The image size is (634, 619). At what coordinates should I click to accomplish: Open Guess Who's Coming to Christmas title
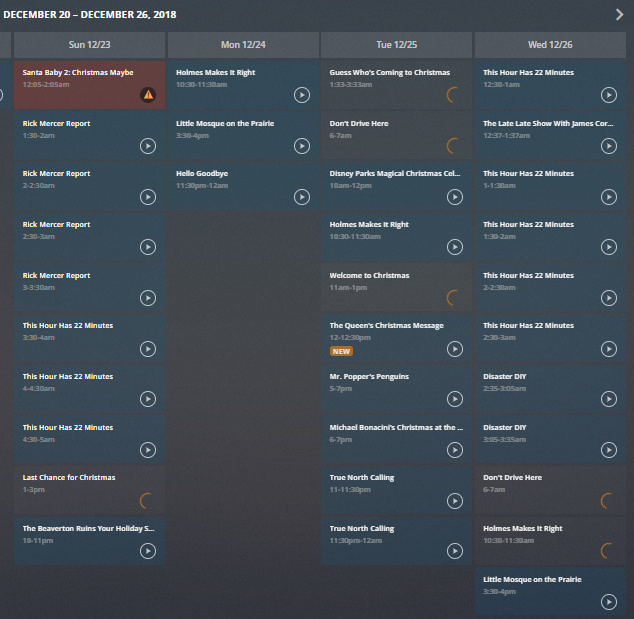390,72
